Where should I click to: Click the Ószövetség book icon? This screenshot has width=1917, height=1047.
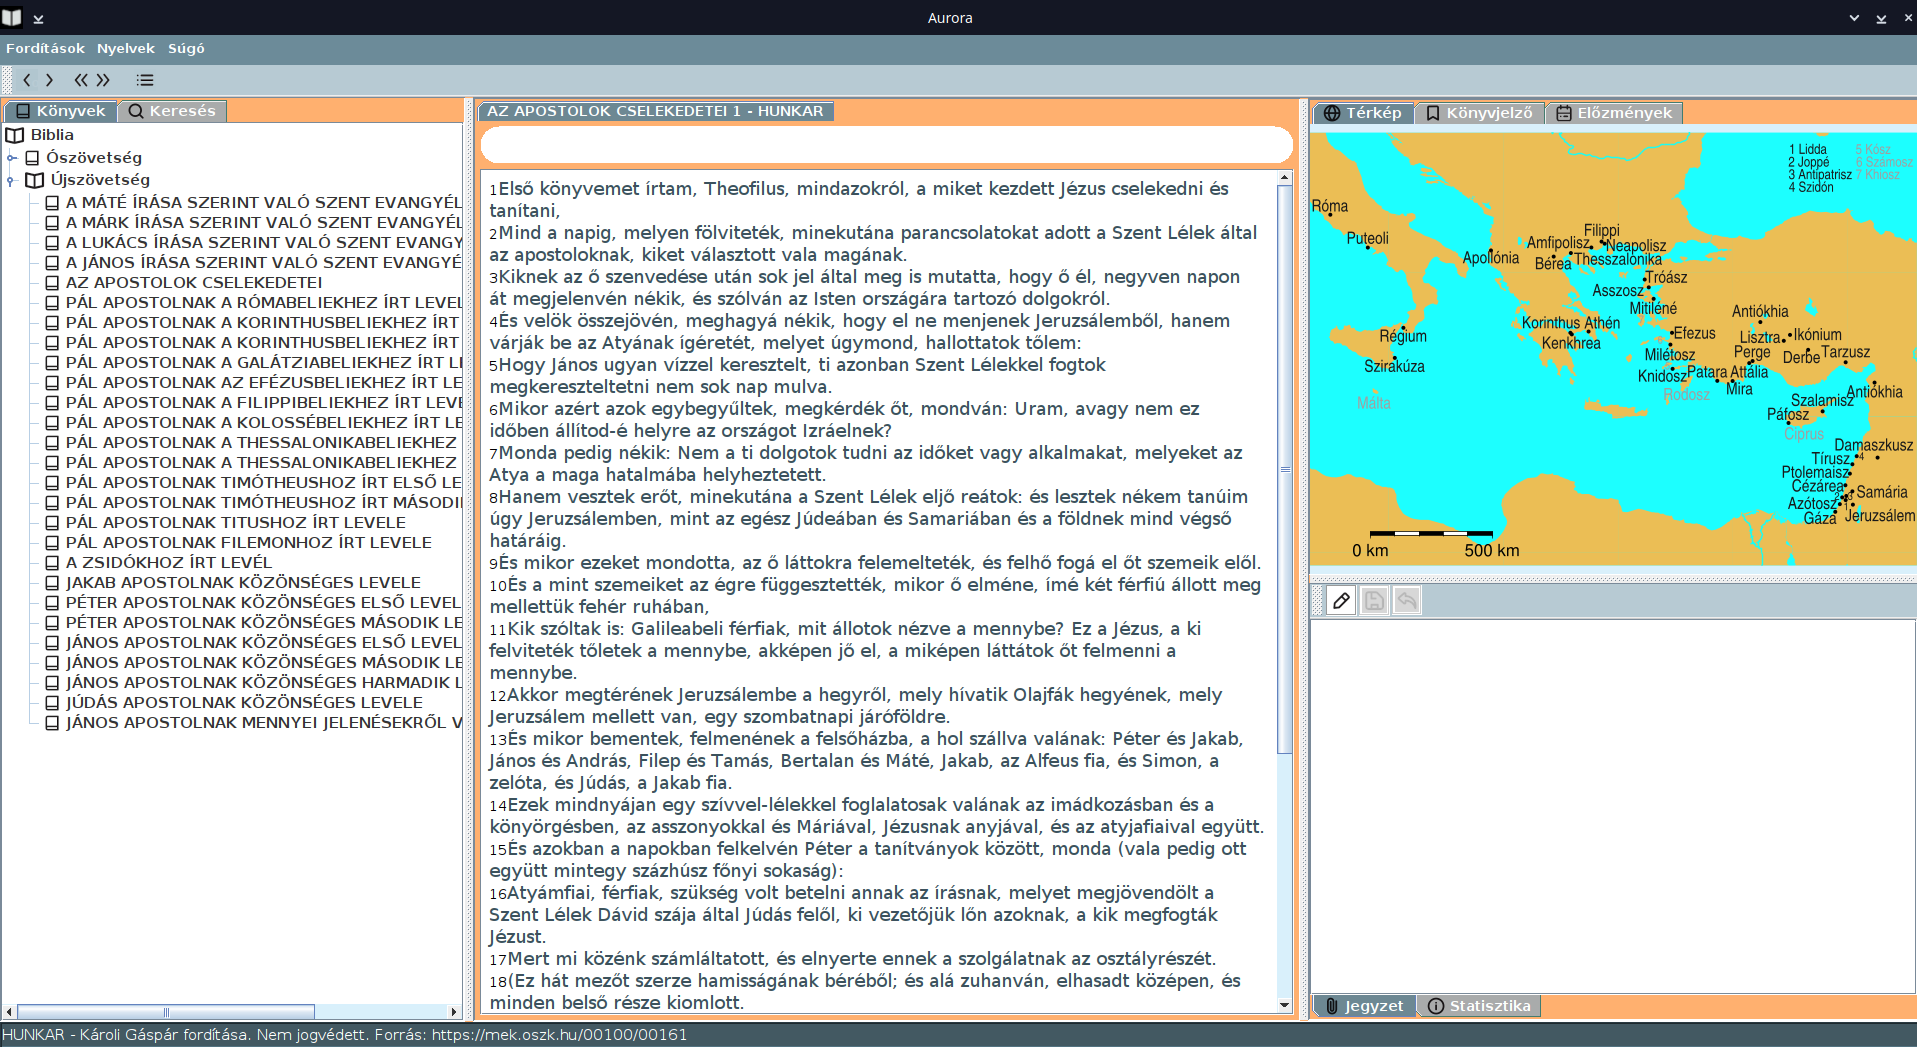pos(32,158)
